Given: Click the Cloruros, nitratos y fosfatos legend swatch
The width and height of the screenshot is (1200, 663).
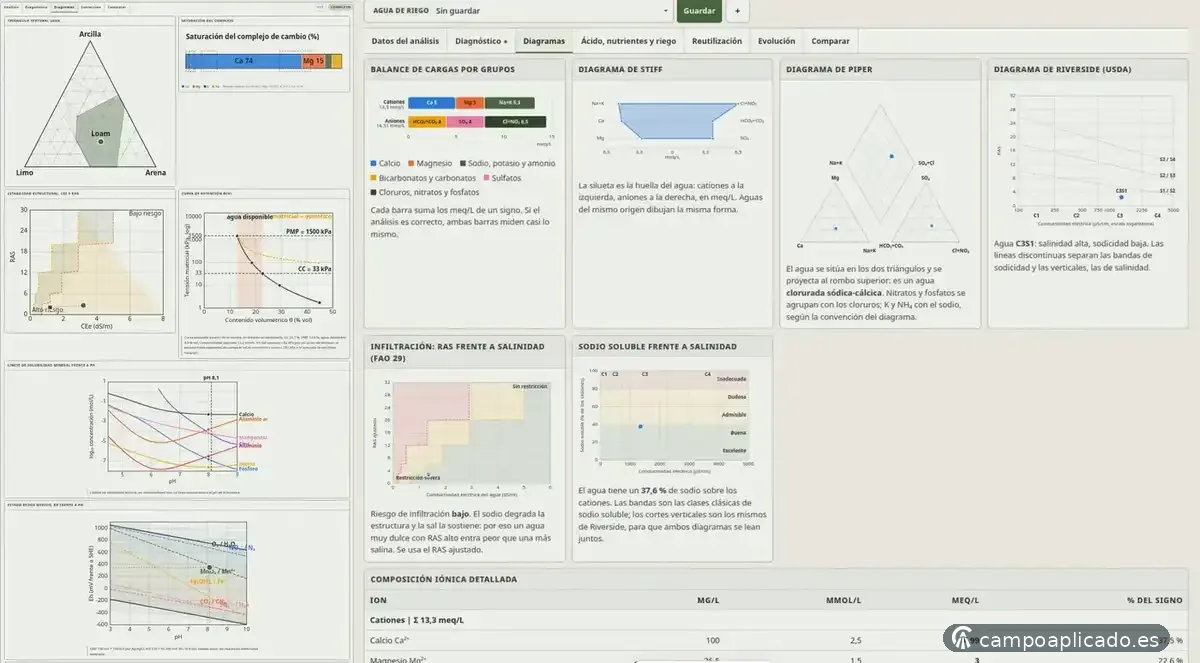Looking at the screenshot, I should 373,192.
